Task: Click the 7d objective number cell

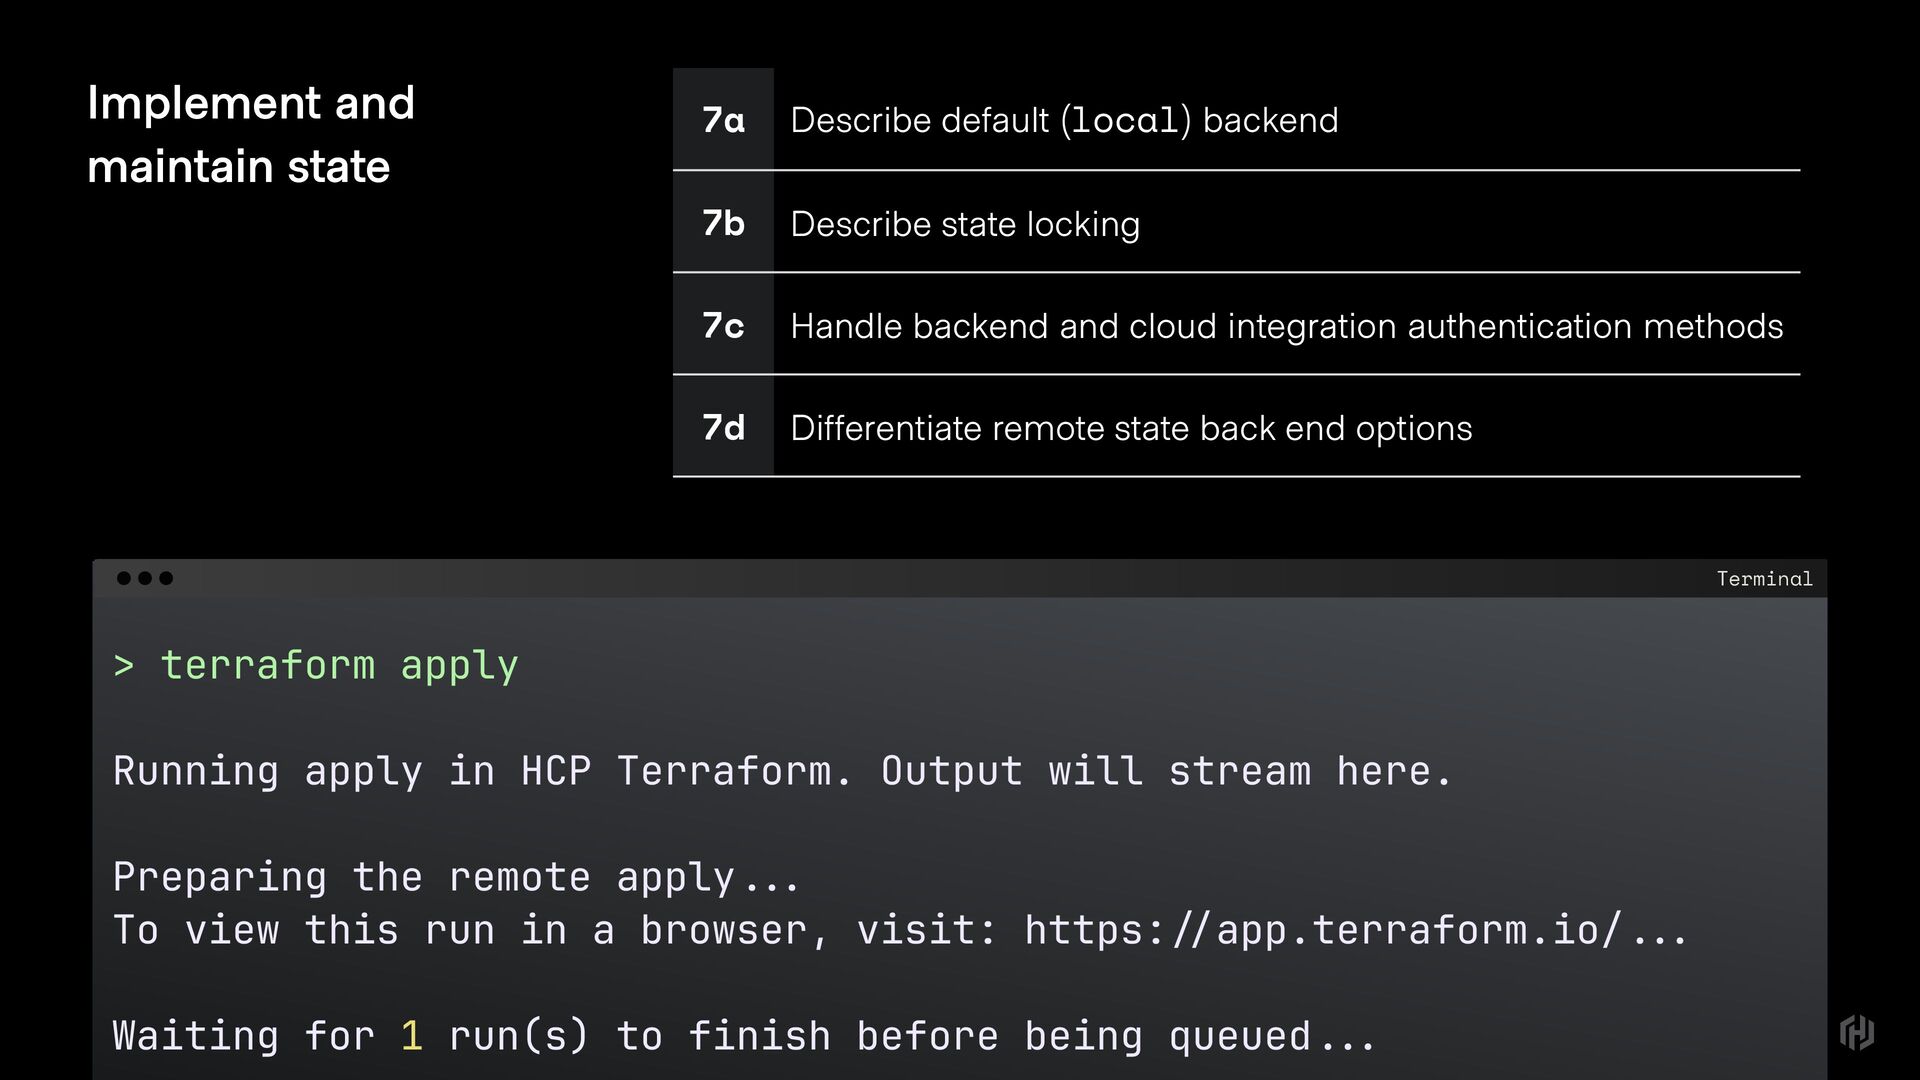Action: point(723,426)
